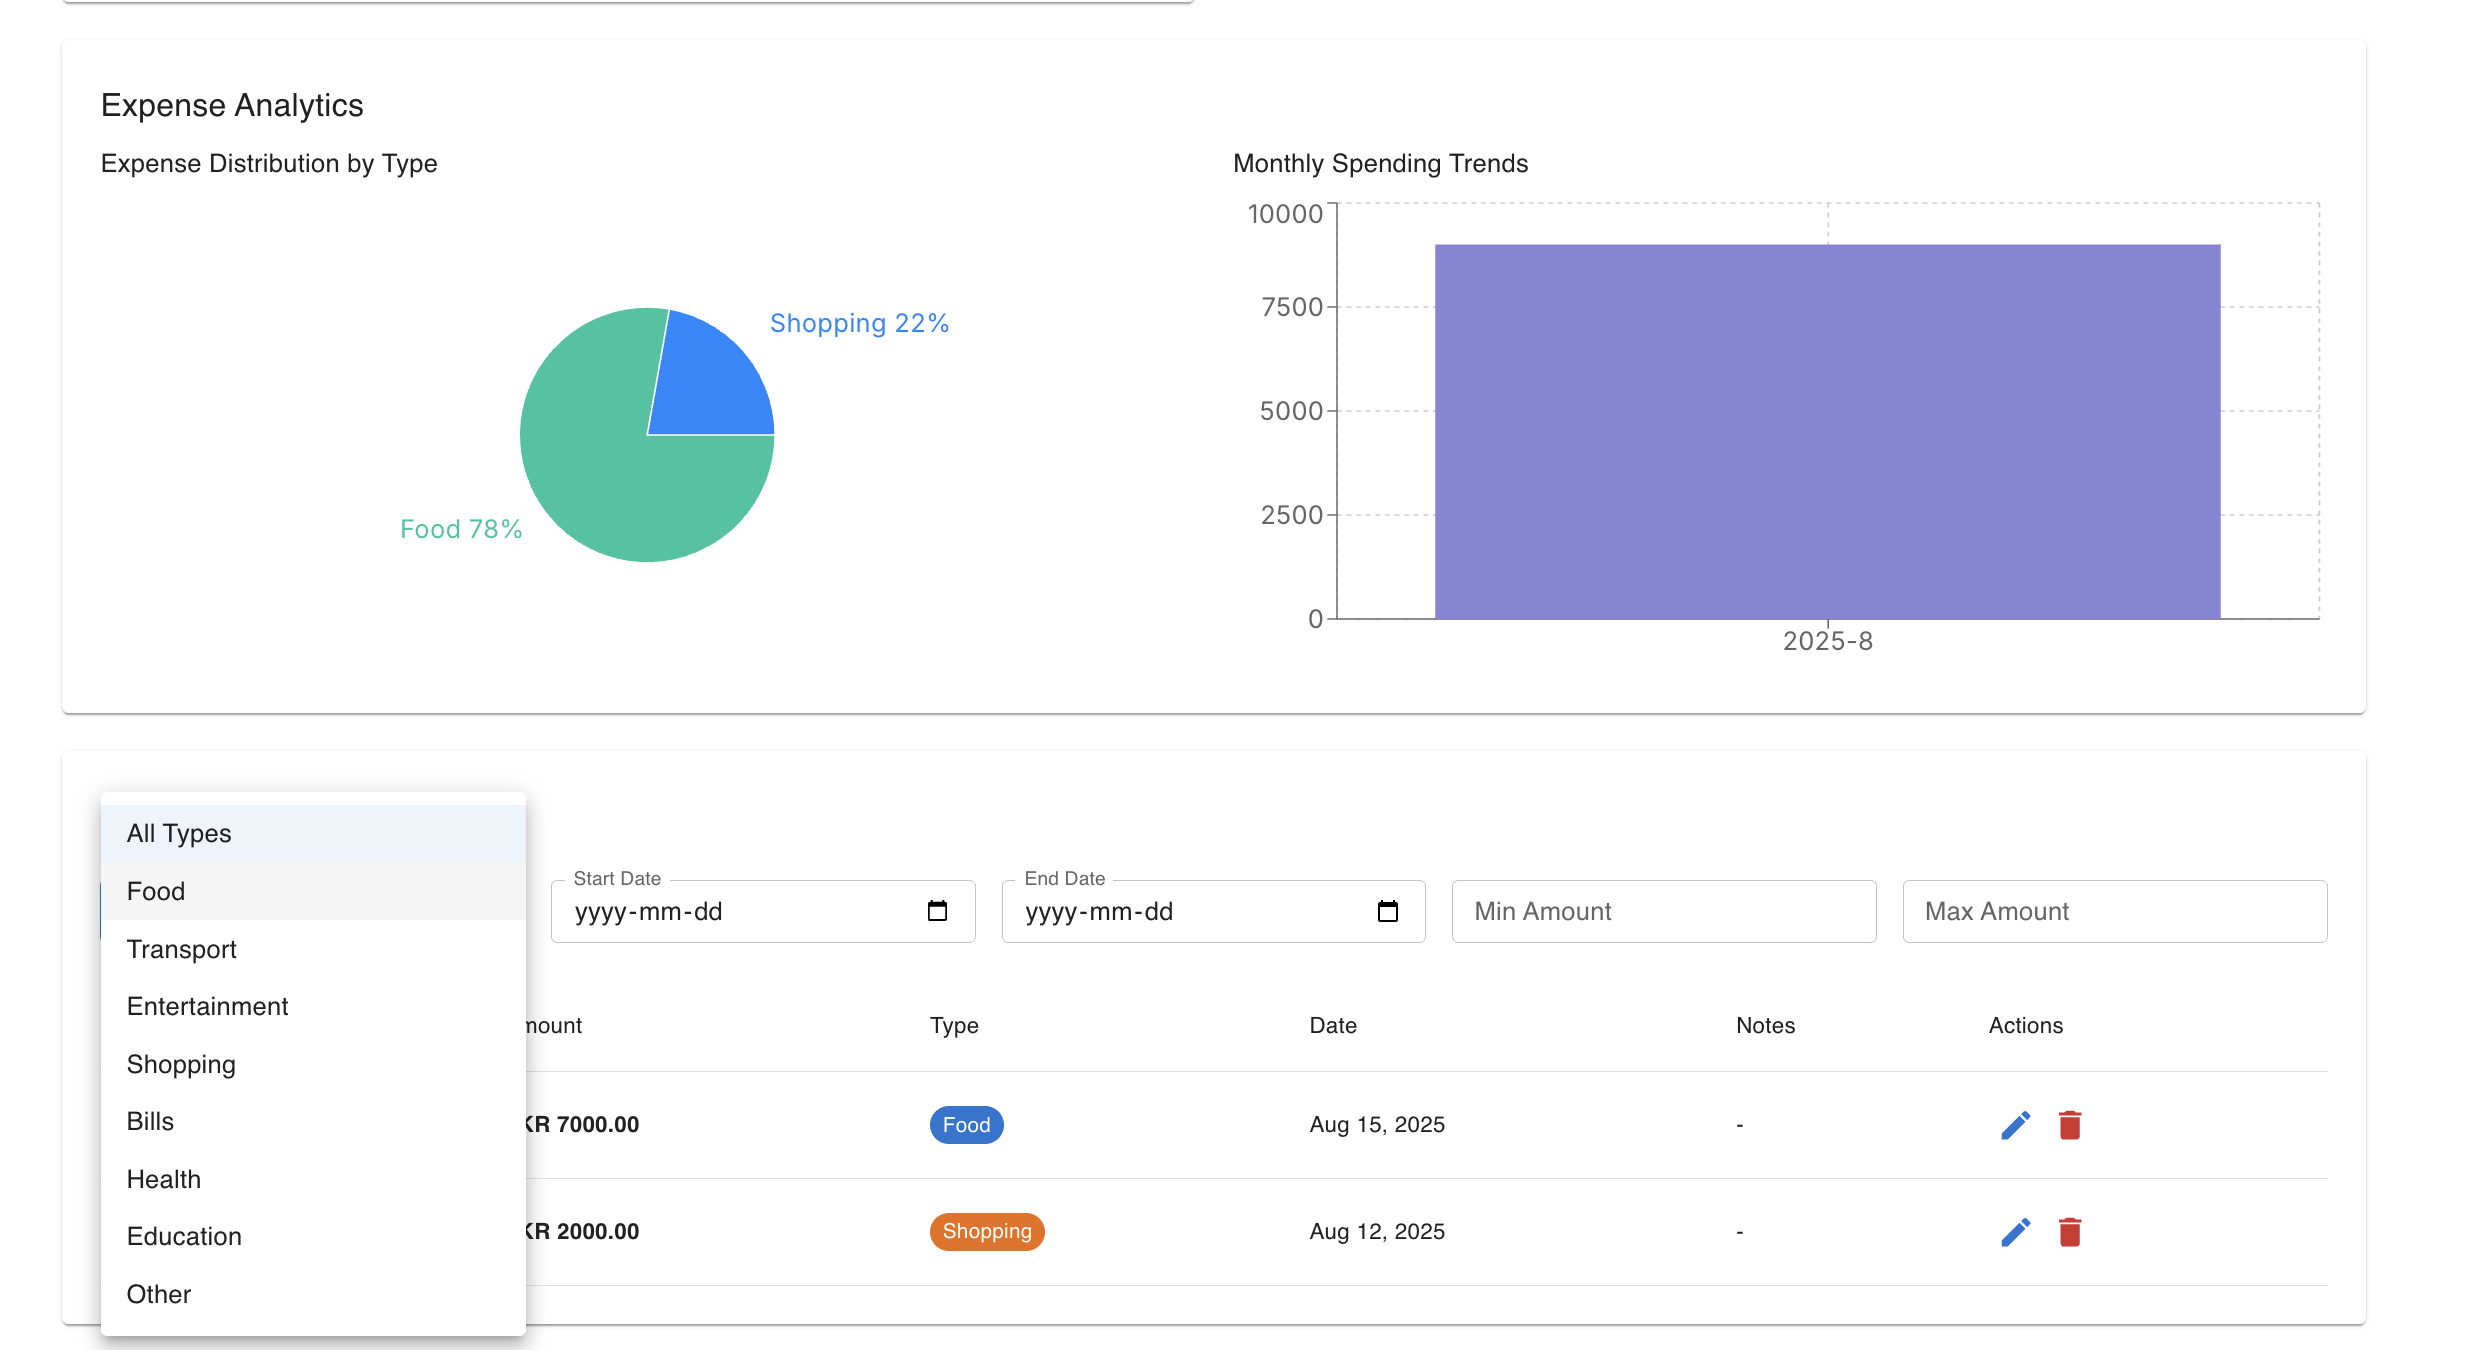Open End Date calendar picker icon
Viewport: 2466px width, 1350px height.
click(1387, 911)
